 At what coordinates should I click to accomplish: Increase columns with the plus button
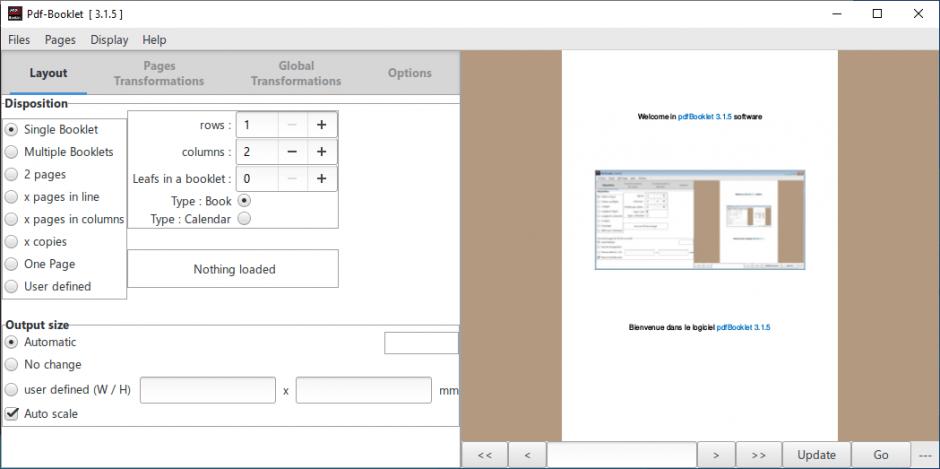322,152
